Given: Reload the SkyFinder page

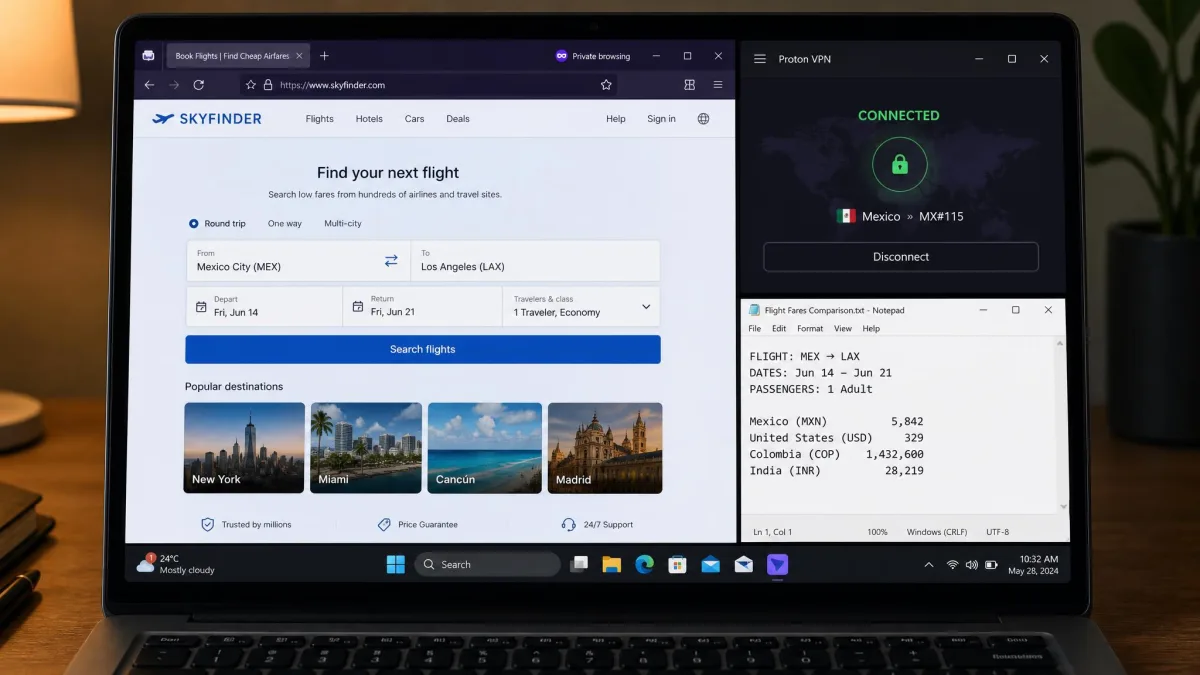Looking at the screenshot, I should click(x=199, y=85).
